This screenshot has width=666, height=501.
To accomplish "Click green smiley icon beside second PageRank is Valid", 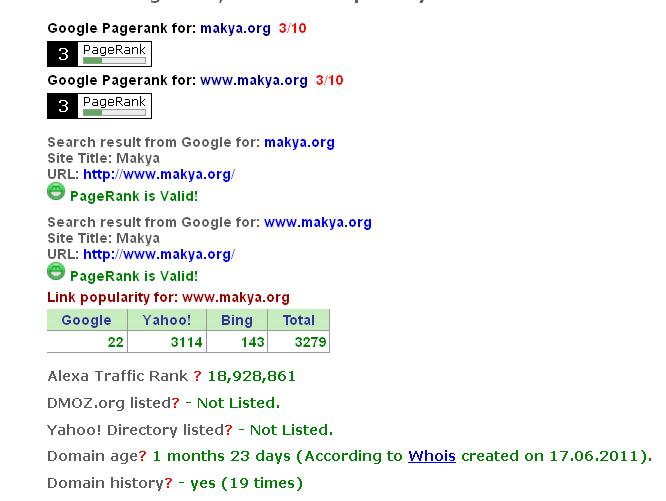I will [x=56, y=271].
